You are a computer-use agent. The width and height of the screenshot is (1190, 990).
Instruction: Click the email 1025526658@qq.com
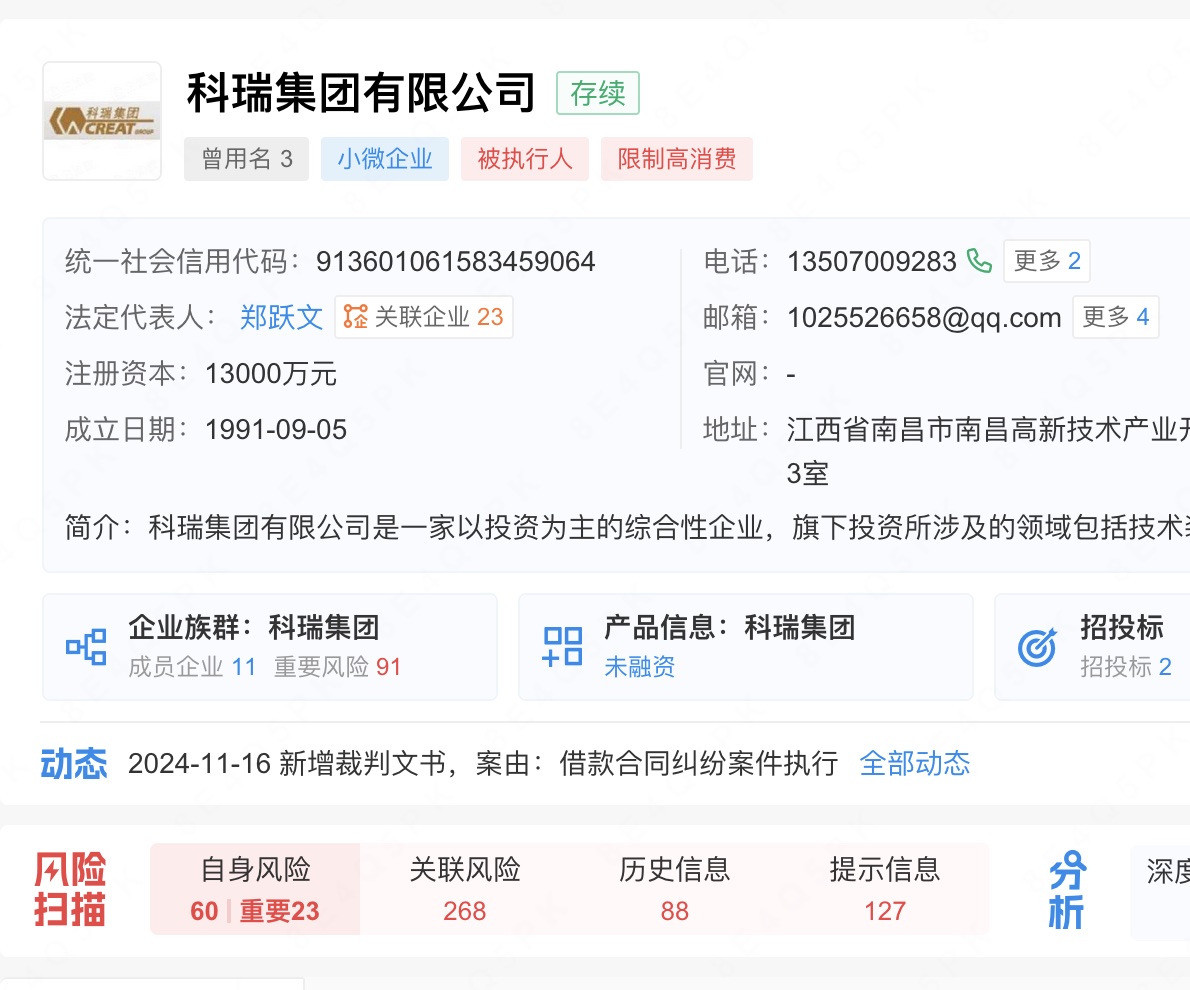[924, 317]
